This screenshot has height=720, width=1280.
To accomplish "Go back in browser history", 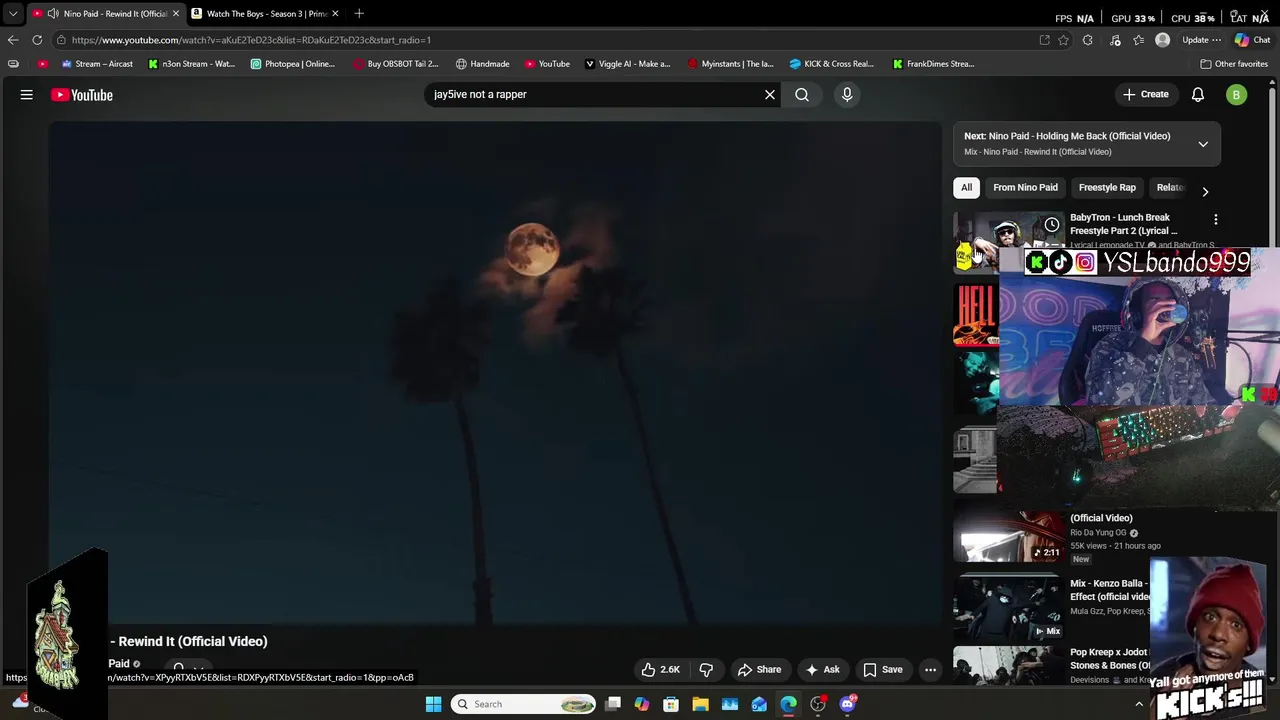I will click(13, 40).
